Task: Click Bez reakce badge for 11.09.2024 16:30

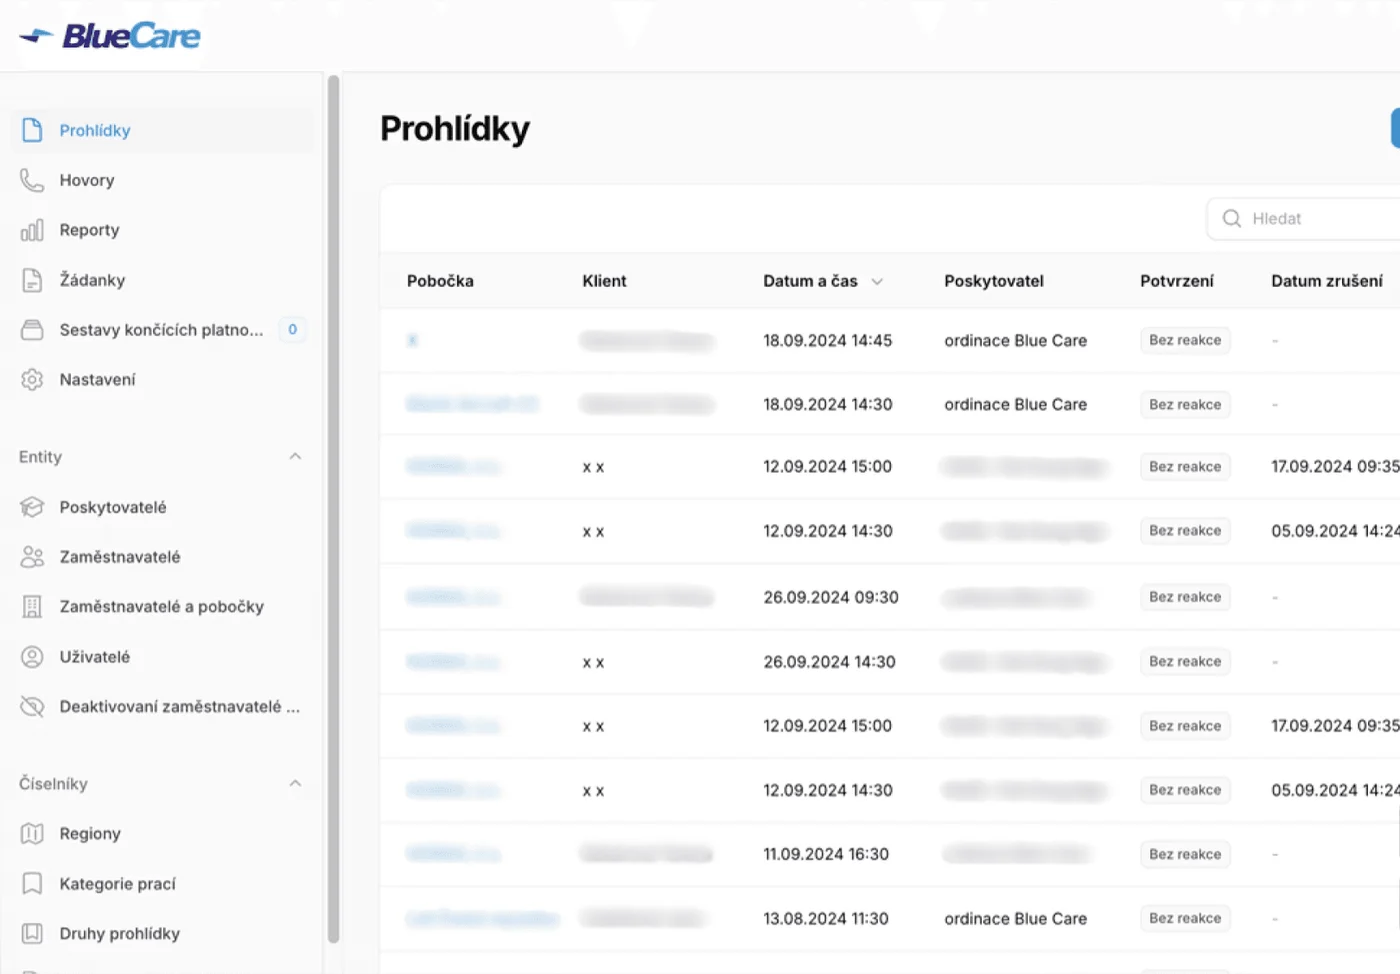Action: coord(1185,854)
